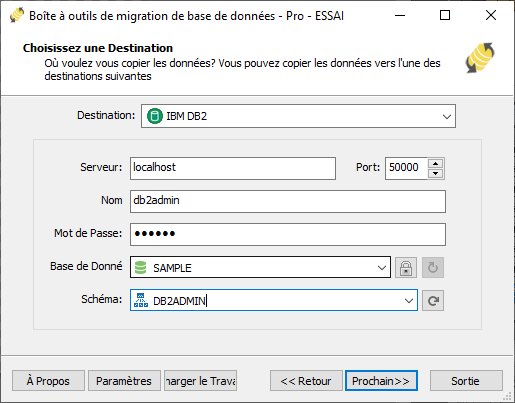This screenshot has height=403, width=515.
Task: Click the Mot de Passe field
Action: [x=288, y=234]
